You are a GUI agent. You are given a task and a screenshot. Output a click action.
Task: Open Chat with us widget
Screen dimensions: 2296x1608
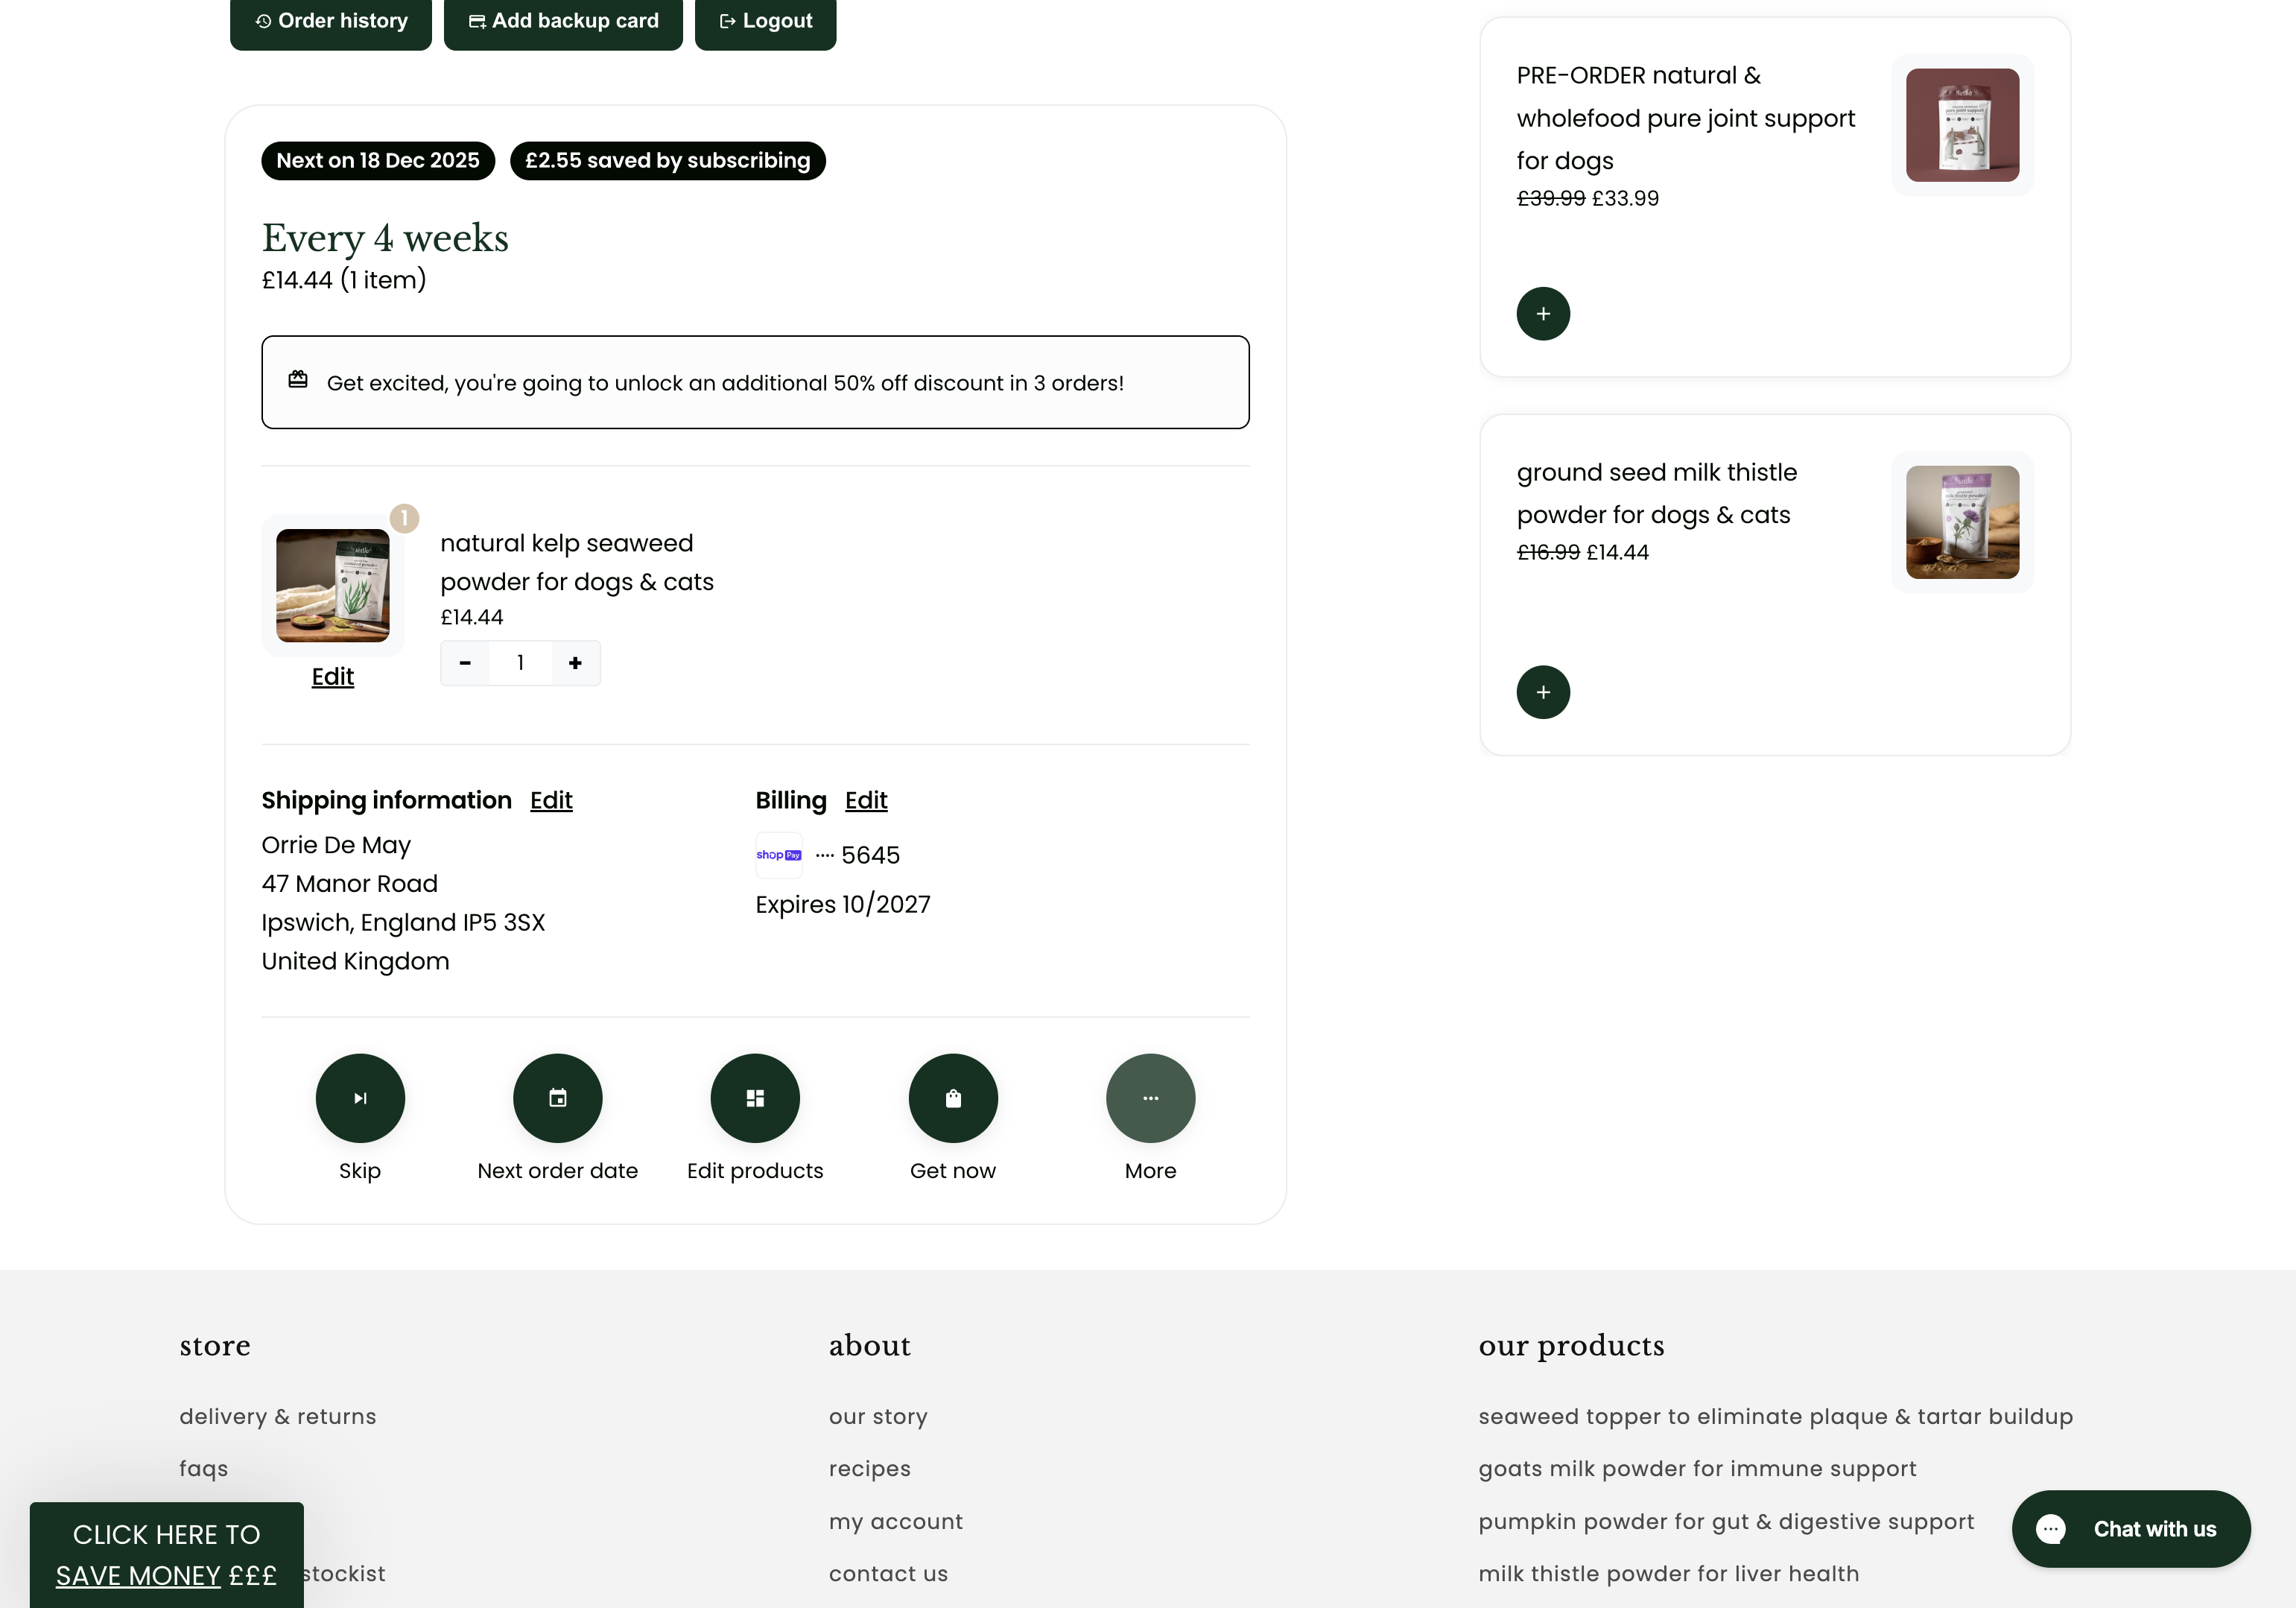click(x=2131, y=1529)
